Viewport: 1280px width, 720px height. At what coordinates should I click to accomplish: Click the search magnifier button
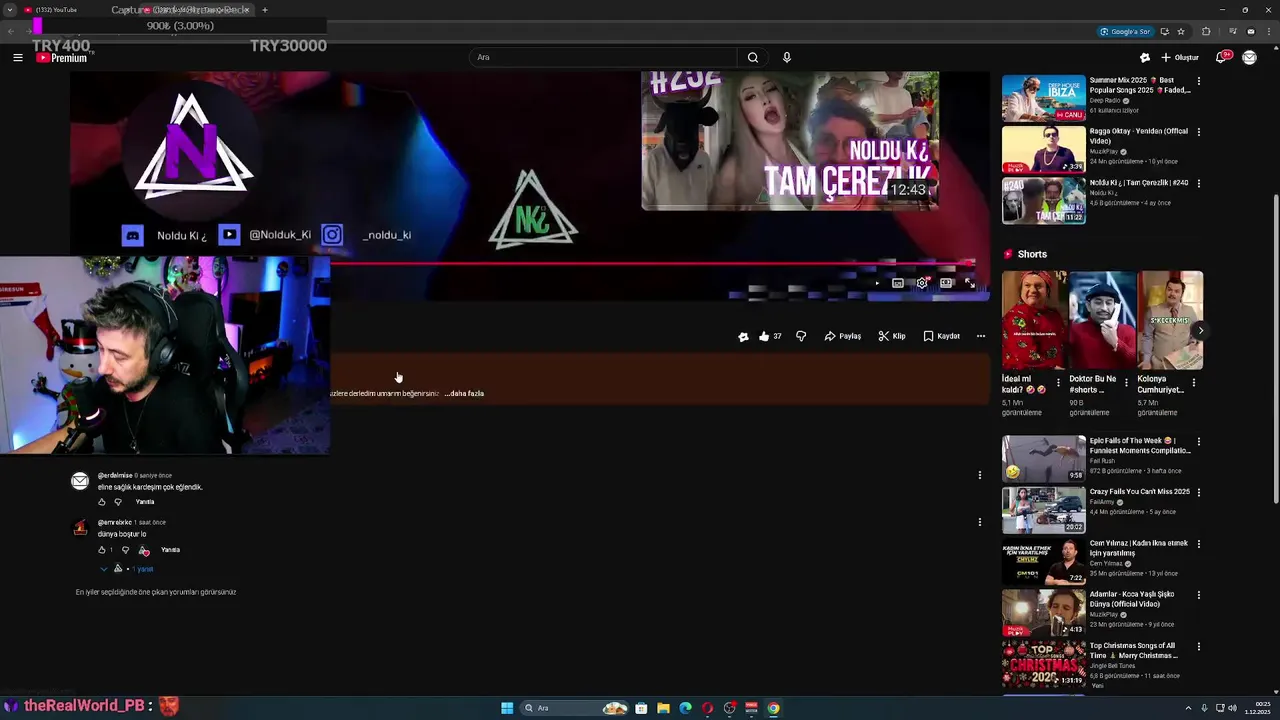coord(753,57)
